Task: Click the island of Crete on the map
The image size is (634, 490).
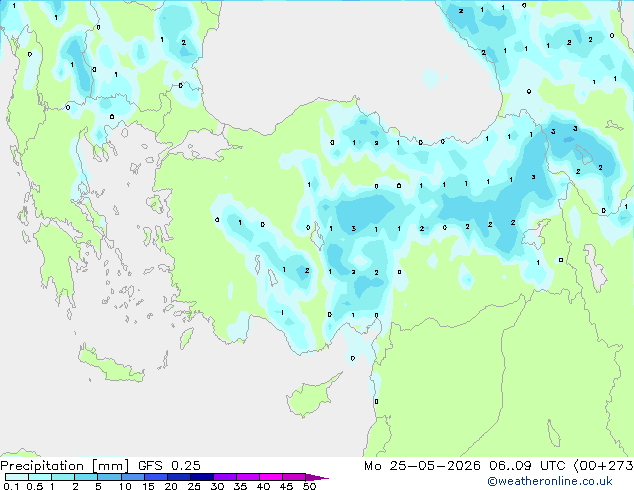Action: [111, 365]
